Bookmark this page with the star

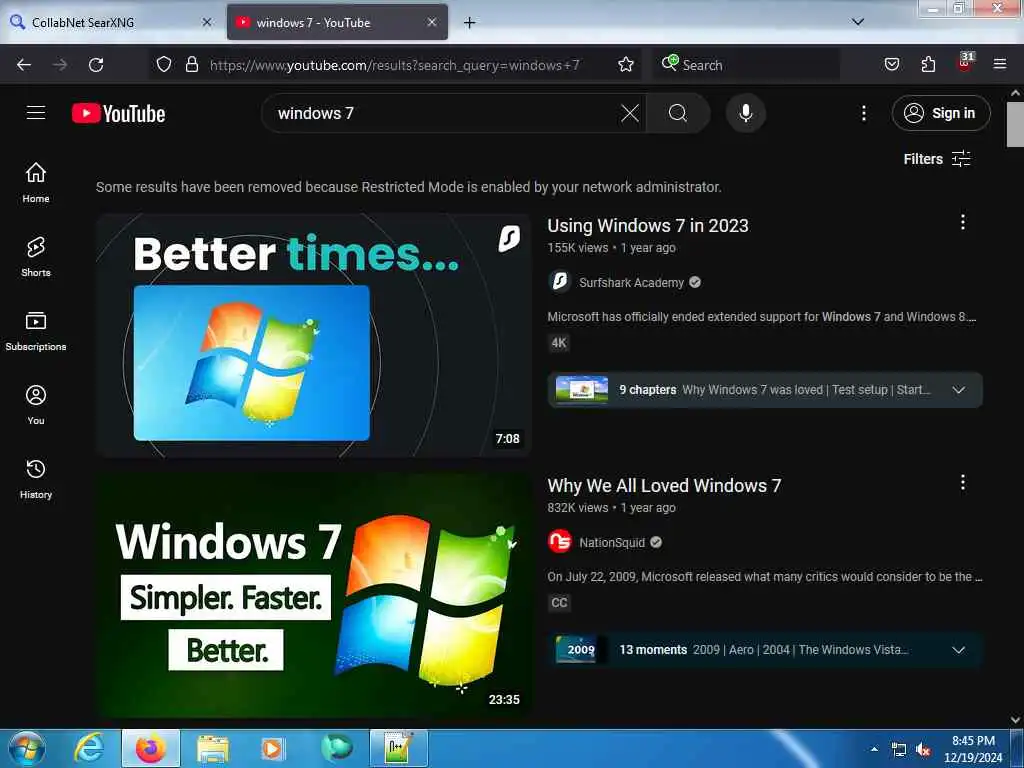click(626, 64)
